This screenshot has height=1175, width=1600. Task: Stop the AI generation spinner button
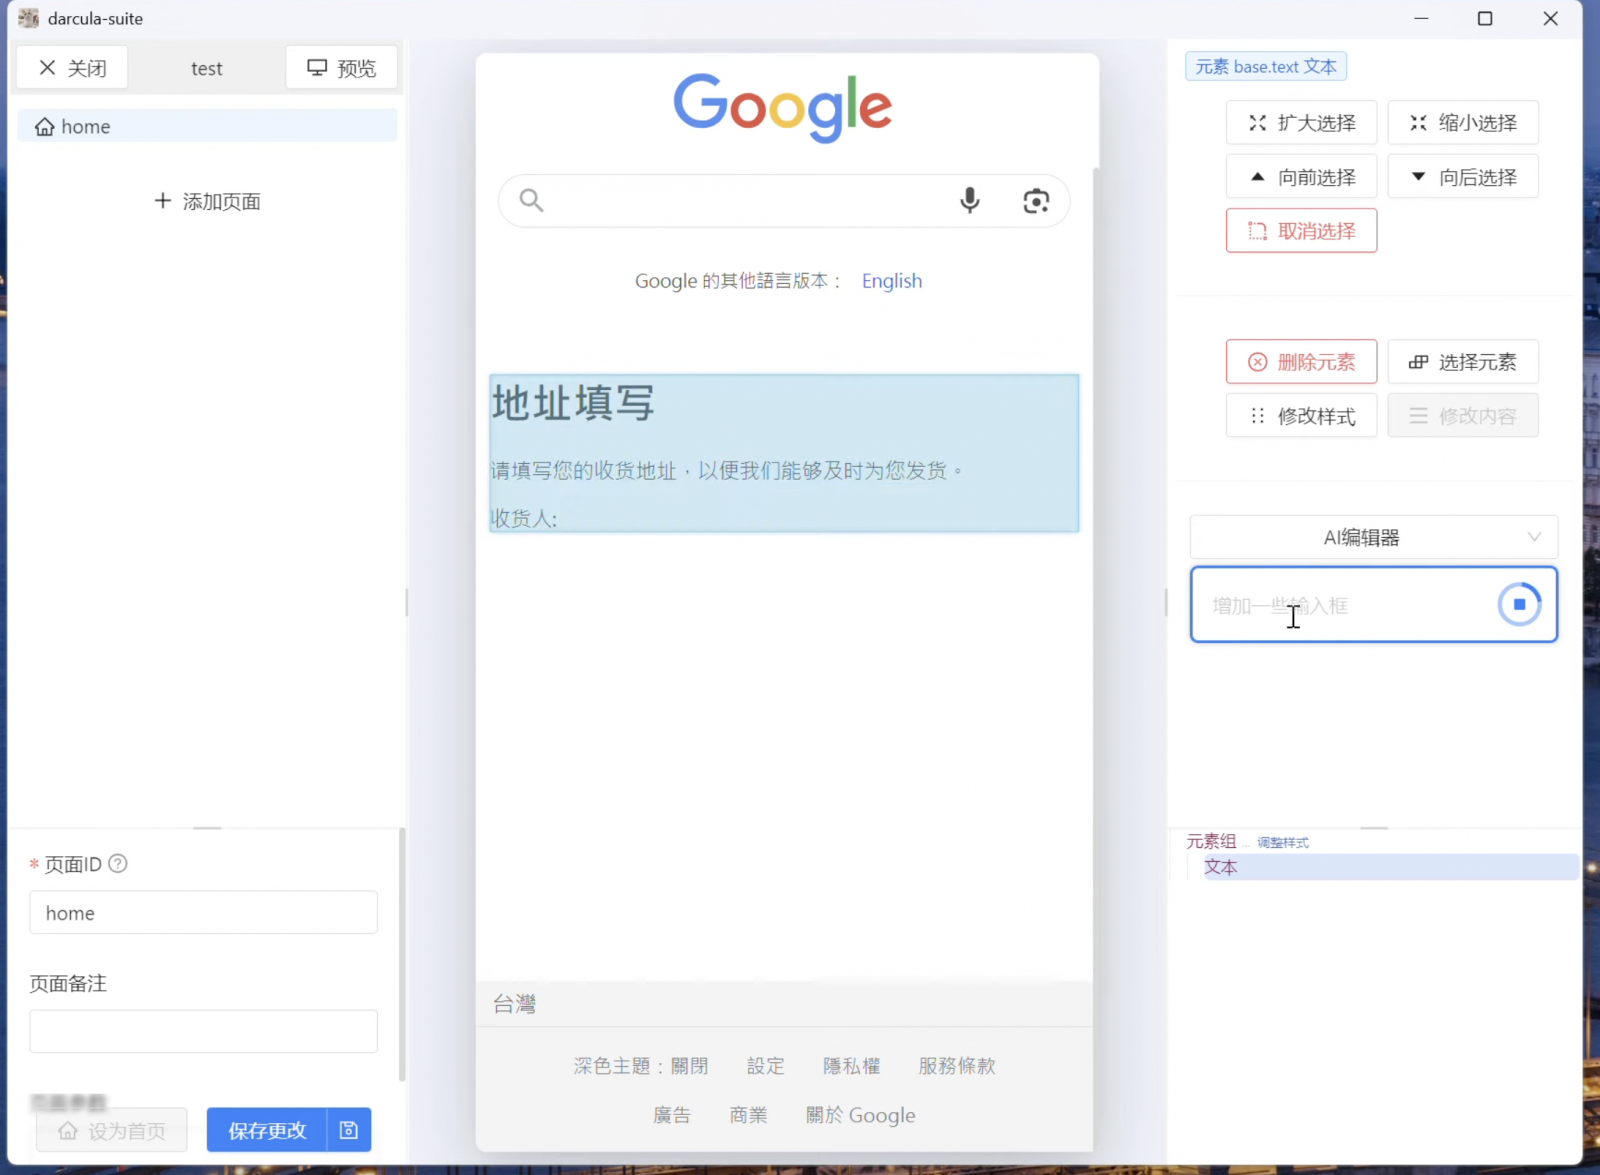(1519, 604)
